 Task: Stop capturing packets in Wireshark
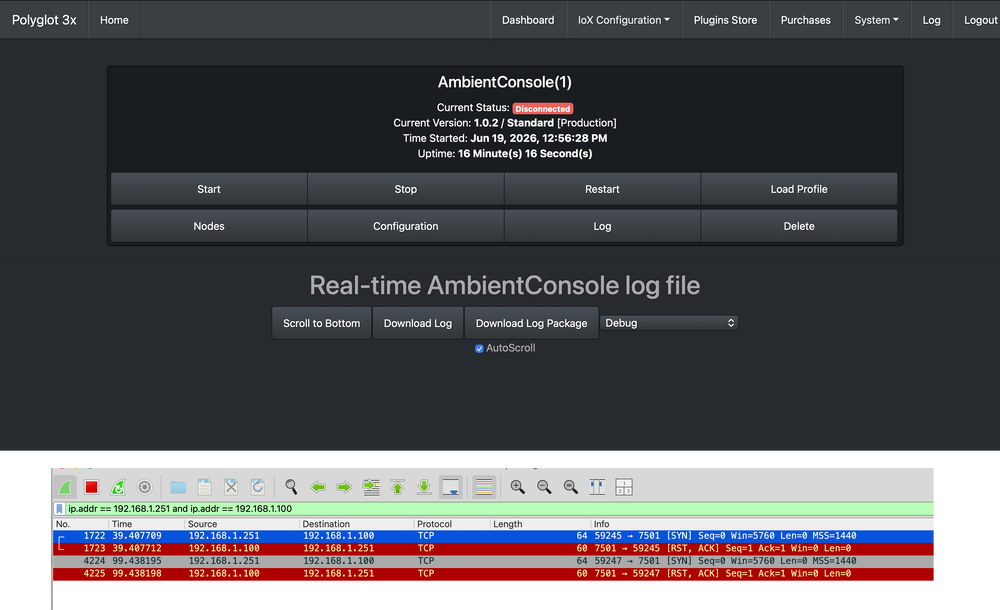click(x=92, y=487)
